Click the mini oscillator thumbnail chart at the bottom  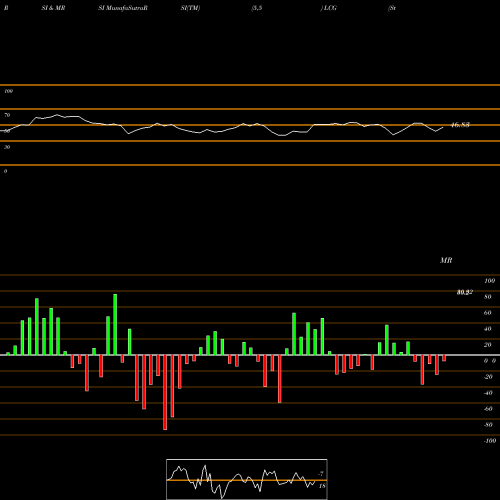coord(247,479)
